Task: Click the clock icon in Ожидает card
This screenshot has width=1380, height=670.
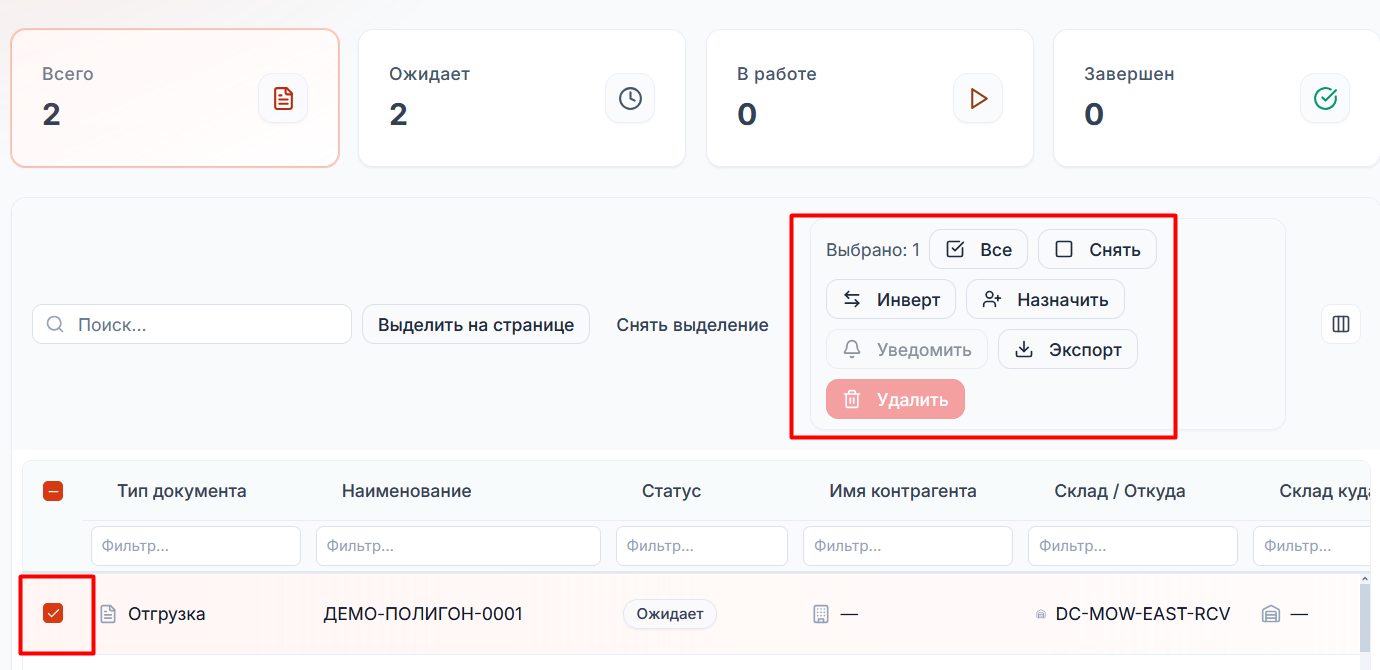Action: pos(630,98)
